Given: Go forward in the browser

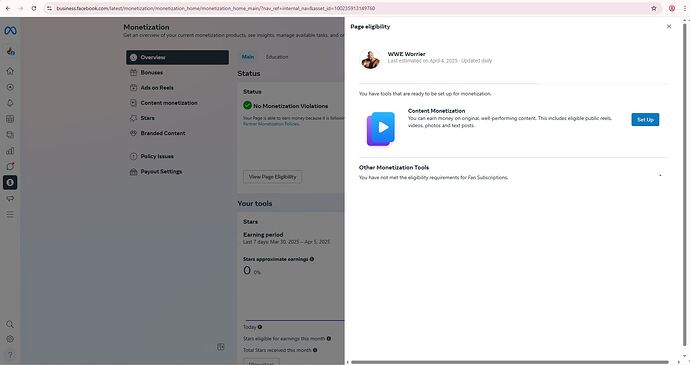Looking at the screenshot, I should (x=21, y=8).
